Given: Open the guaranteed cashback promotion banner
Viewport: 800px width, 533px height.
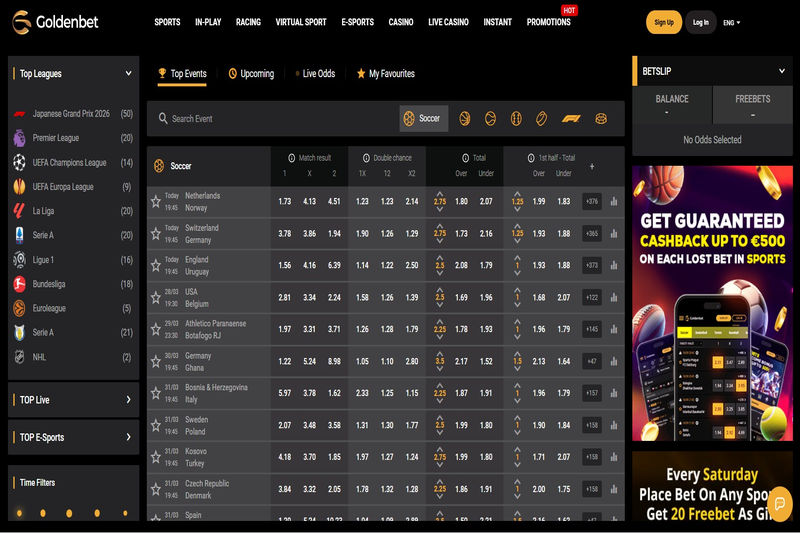Looking at the screenshot, I should pos(712,303).
